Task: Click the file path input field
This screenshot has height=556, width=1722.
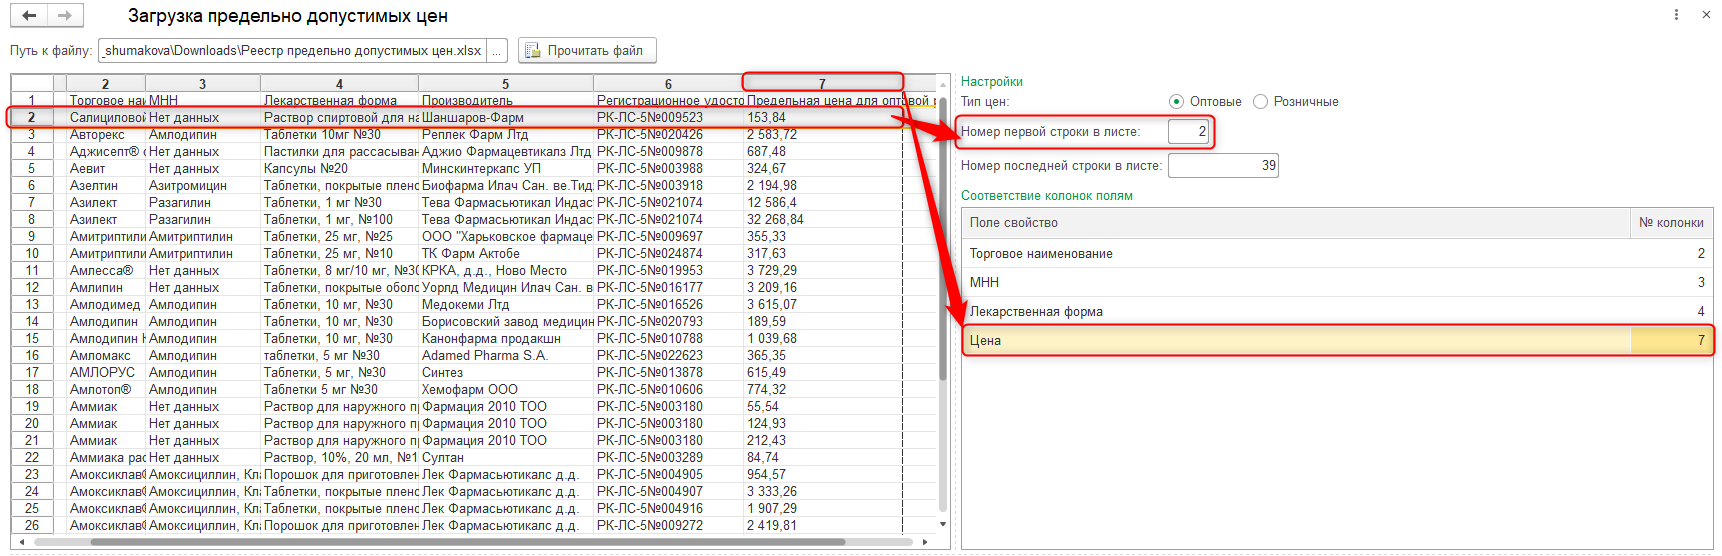Action: [x=292, y=51]
